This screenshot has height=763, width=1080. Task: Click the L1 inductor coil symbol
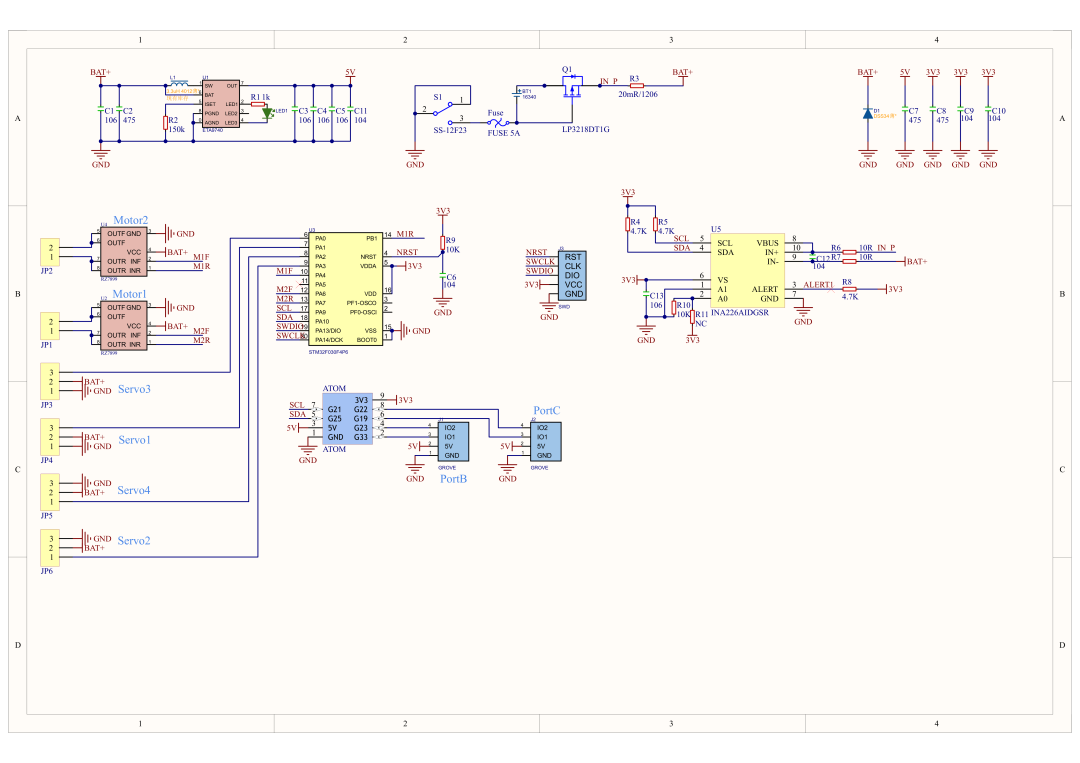click(179, 83)
